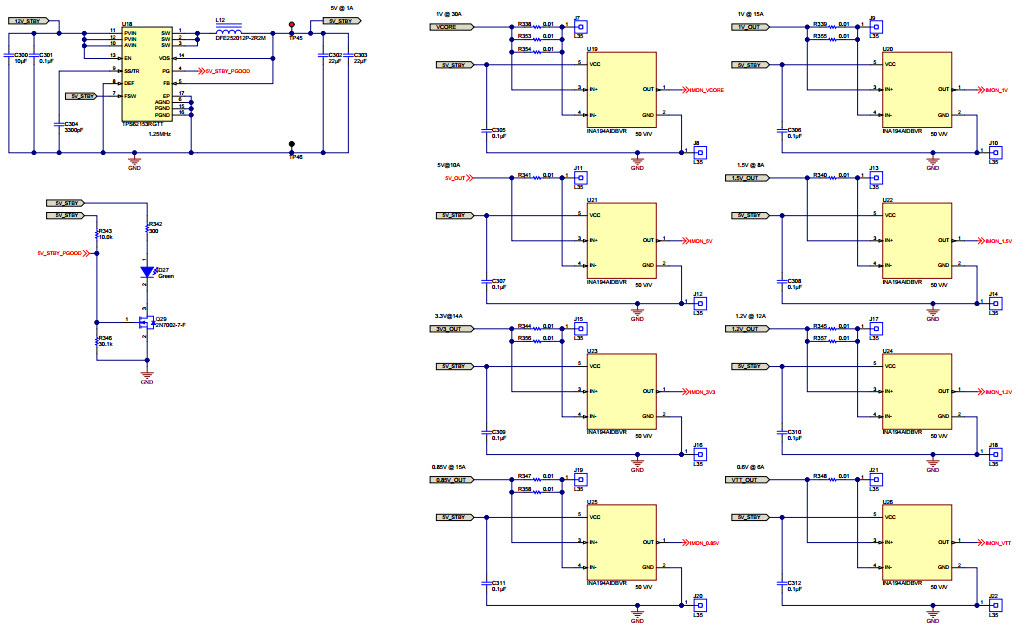This screenshot has width=1017, height=629.
Task: Select the U26 amplifier for VTT rail
Action: (916, 542)
